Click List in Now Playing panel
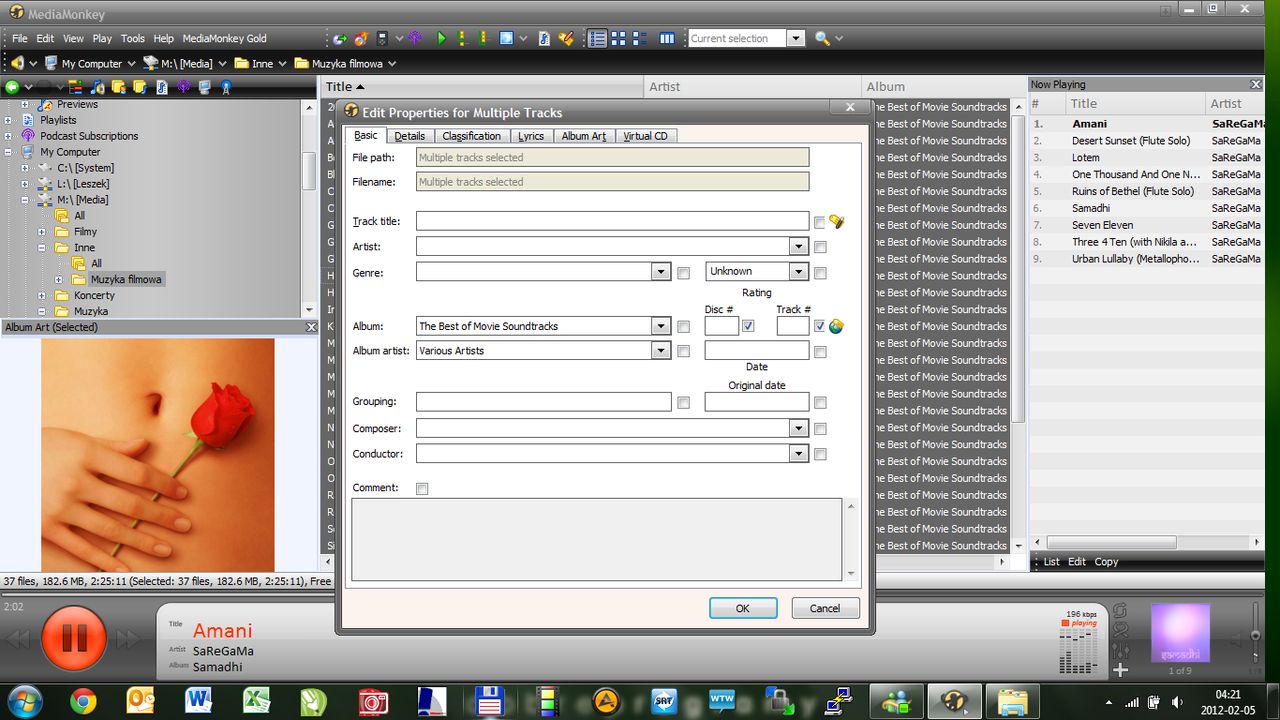 point(1052,562)
